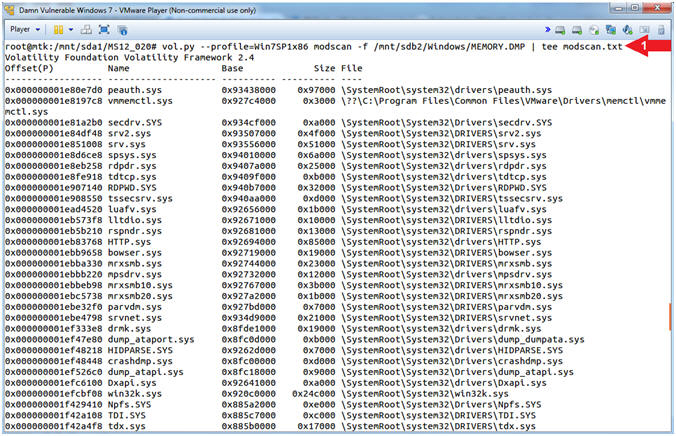The height and width of the screenshot is (436, 676).
Task: Click the send Ctrl+Alt+Del toolbar icon
Action: pos(86,30)
